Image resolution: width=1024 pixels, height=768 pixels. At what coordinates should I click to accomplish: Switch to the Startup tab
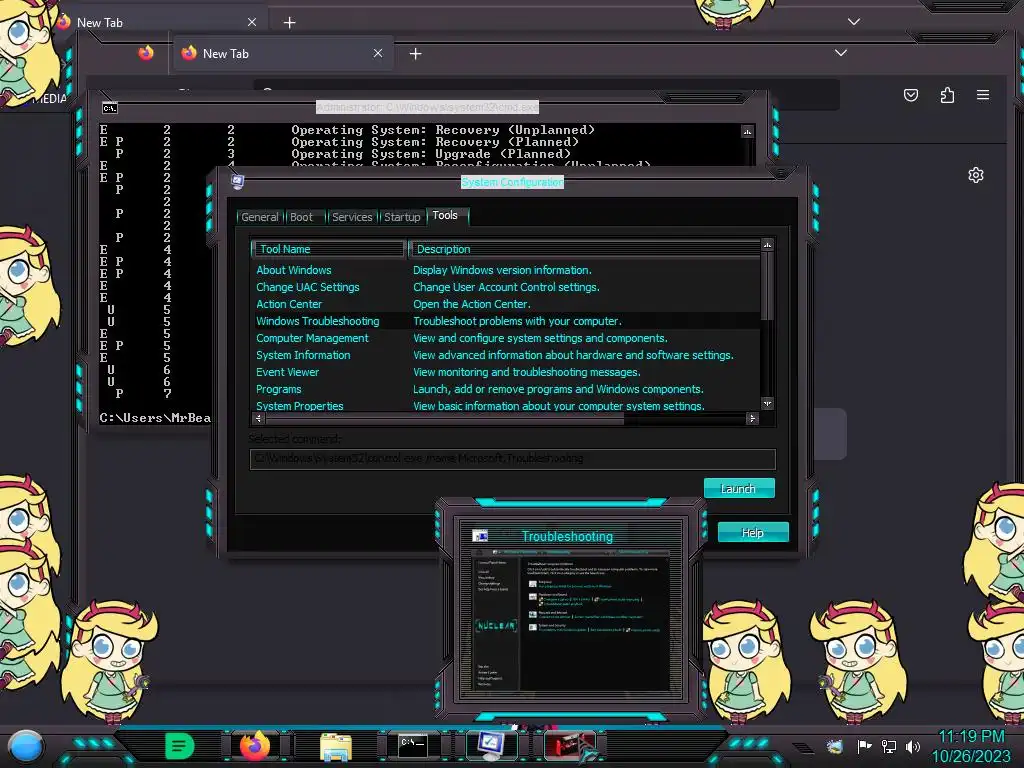point(402,217)
